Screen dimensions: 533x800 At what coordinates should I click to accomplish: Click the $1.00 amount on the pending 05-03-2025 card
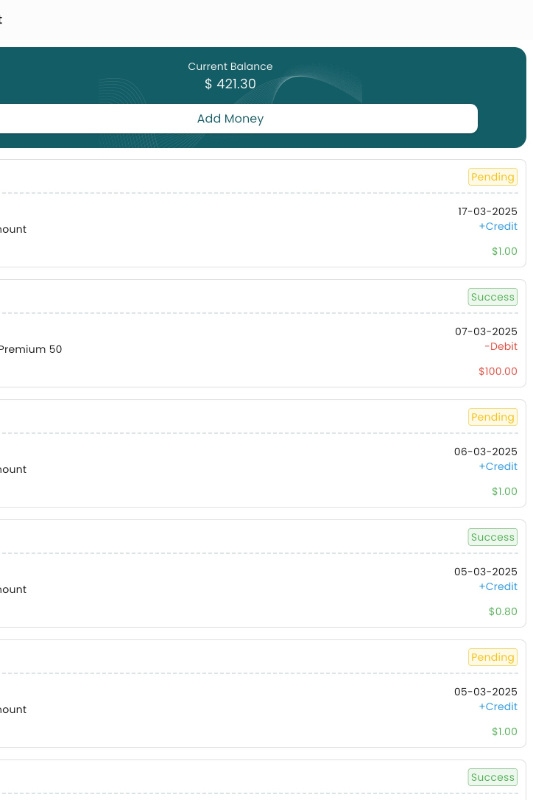tap(504, 732)
